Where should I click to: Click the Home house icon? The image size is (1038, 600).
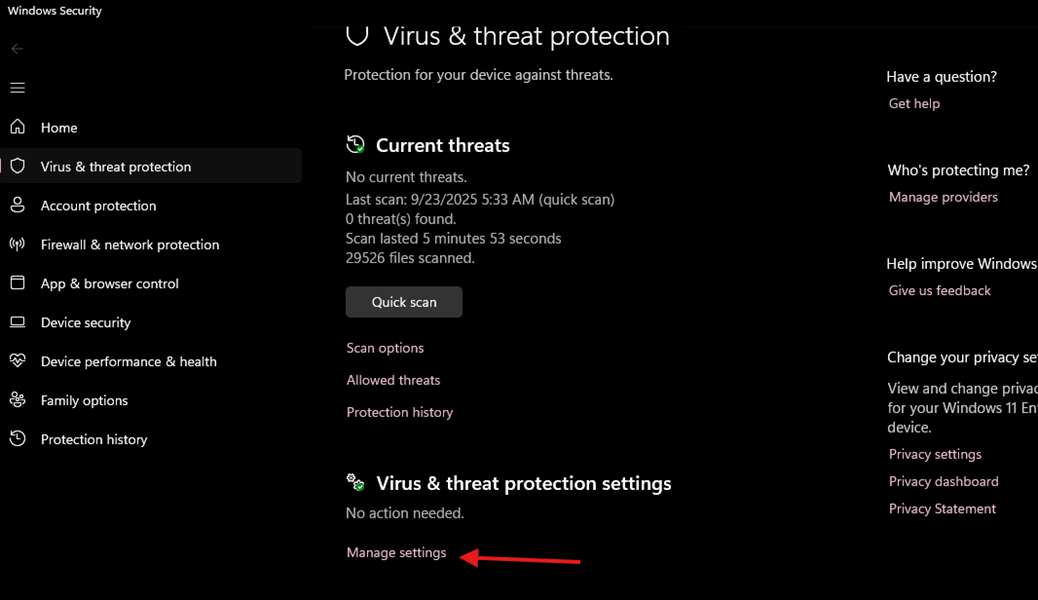tap(17, 127)
